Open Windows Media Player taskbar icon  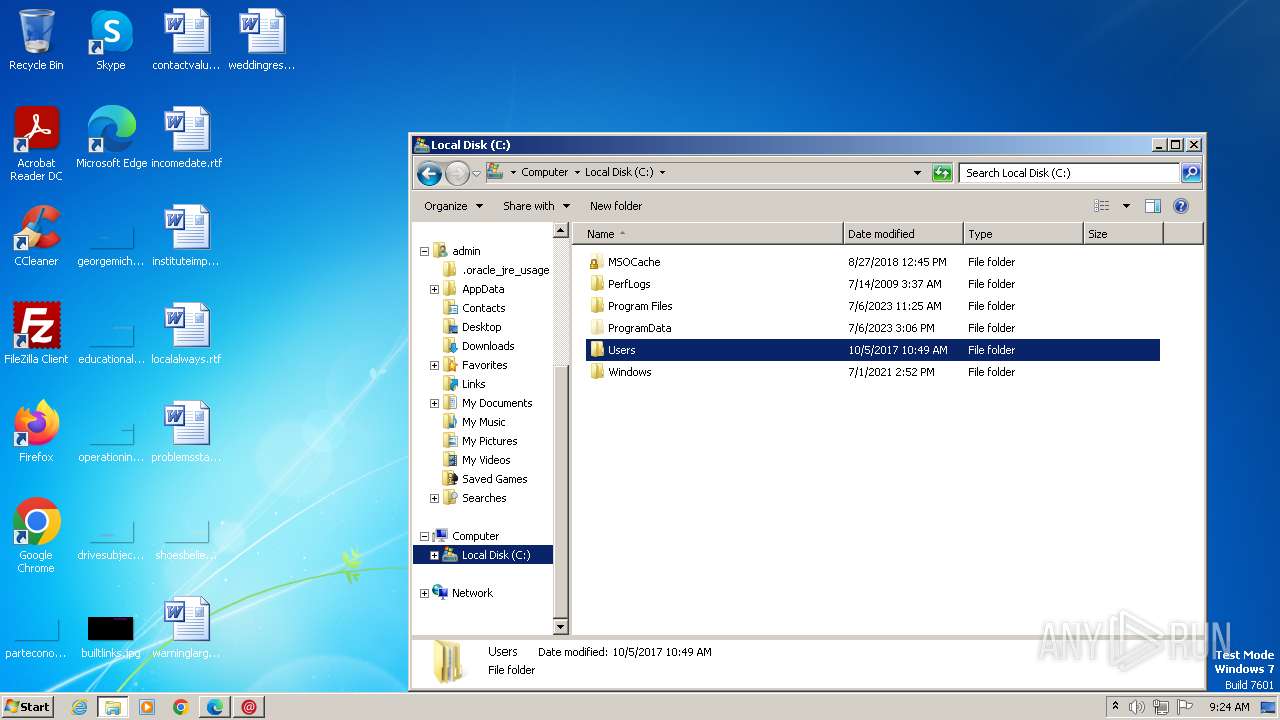coord(147,707)
